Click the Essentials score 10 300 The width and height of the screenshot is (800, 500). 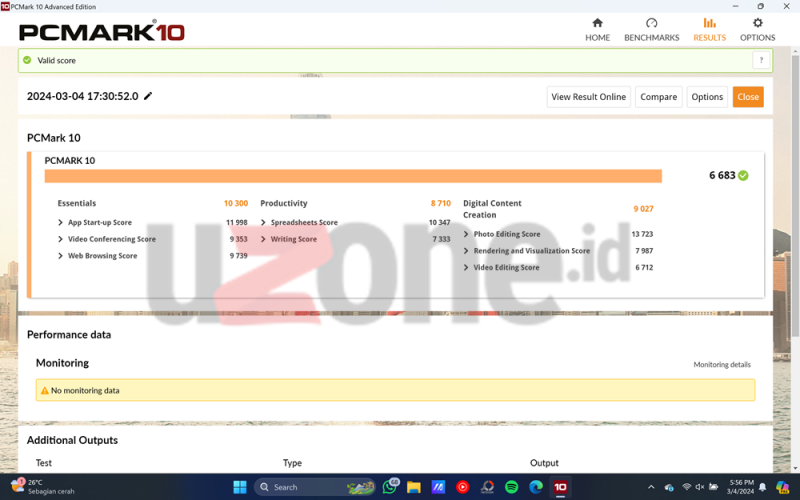pyautogui.click(x=236, y=203)
